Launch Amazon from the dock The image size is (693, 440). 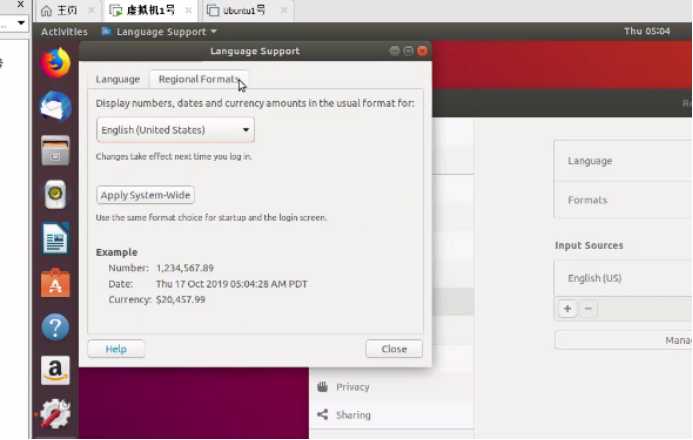(x=55, y=370)
